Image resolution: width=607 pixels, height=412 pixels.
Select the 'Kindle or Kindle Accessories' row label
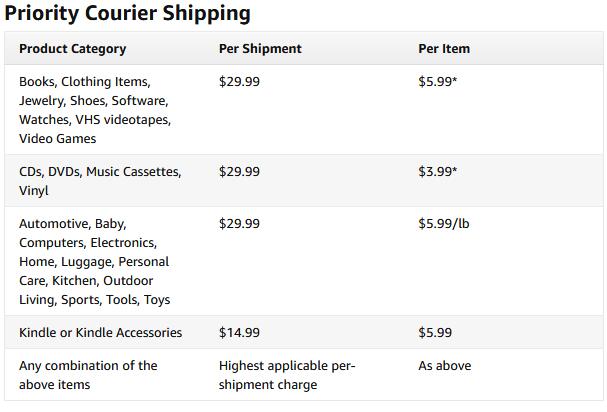tap(100, 333)
